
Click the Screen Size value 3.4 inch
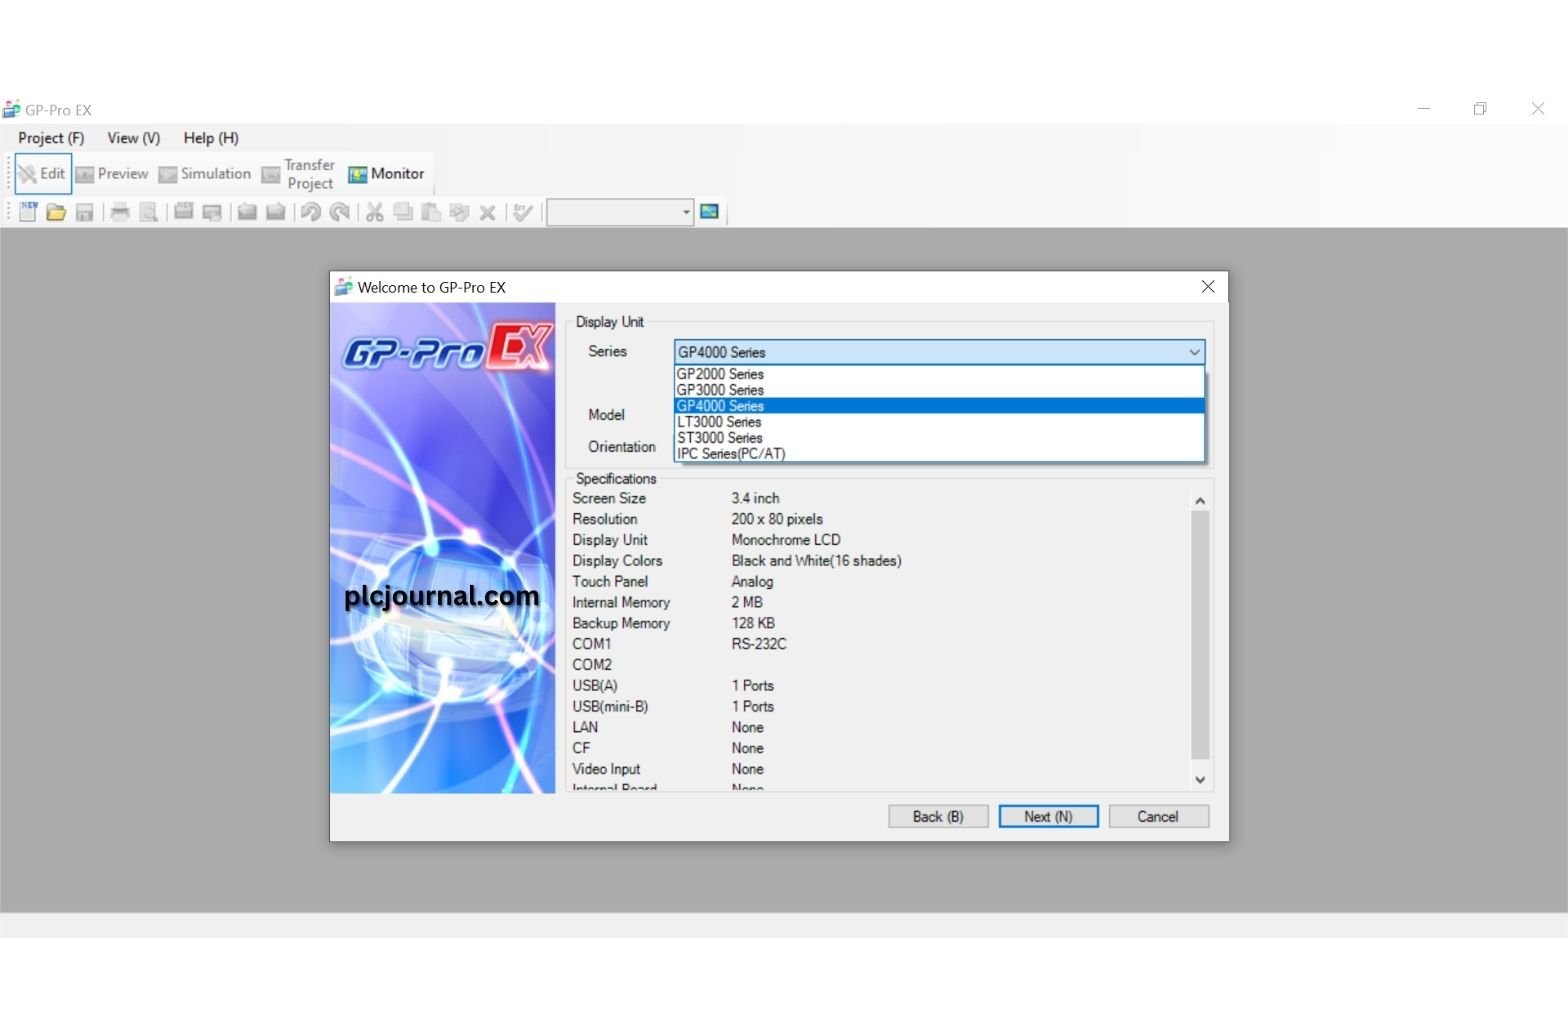[x=755, y=498]
